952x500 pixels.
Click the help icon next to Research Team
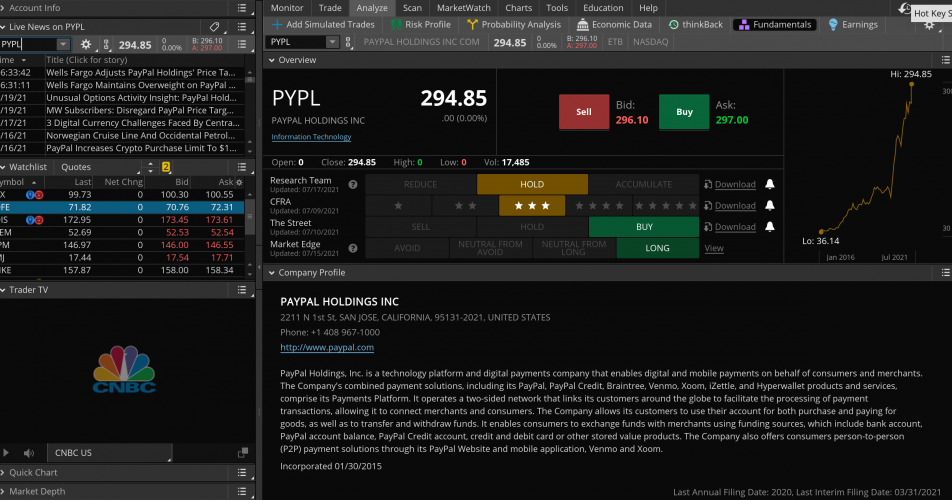[x=353, y=184]
